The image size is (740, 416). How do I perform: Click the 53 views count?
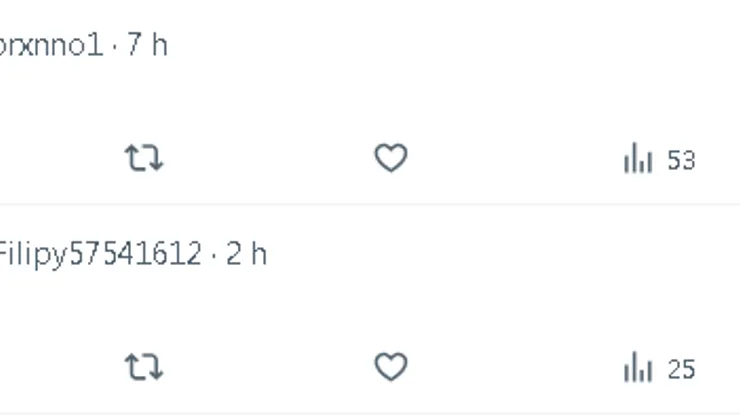(681, 160)
